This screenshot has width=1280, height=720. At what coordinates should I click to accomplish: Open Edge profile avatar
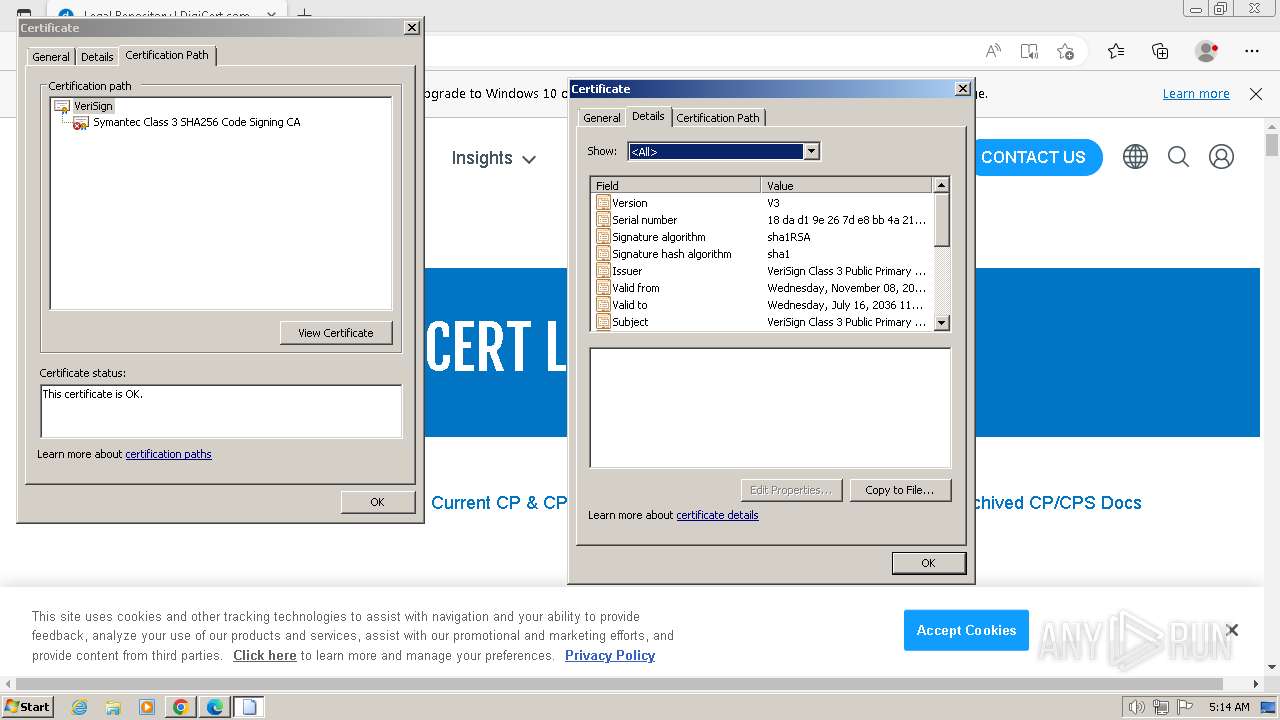pyautogui.click(x=1207, y=51)
